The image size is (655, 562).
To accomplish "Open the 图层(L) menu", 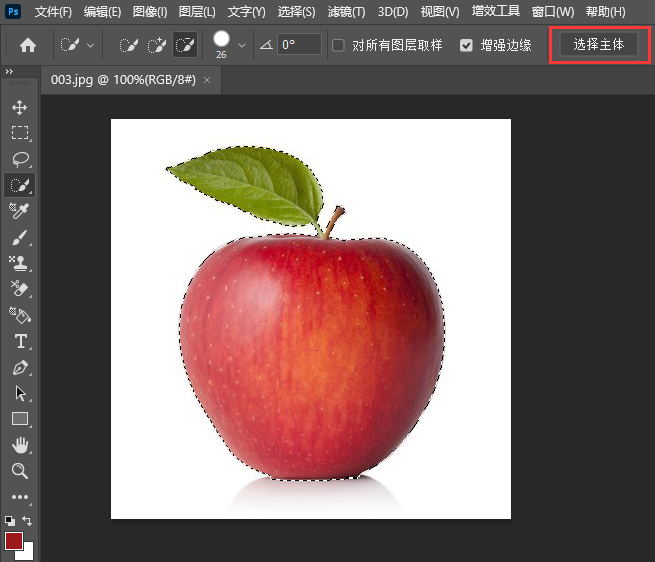I will pos(197,12).
